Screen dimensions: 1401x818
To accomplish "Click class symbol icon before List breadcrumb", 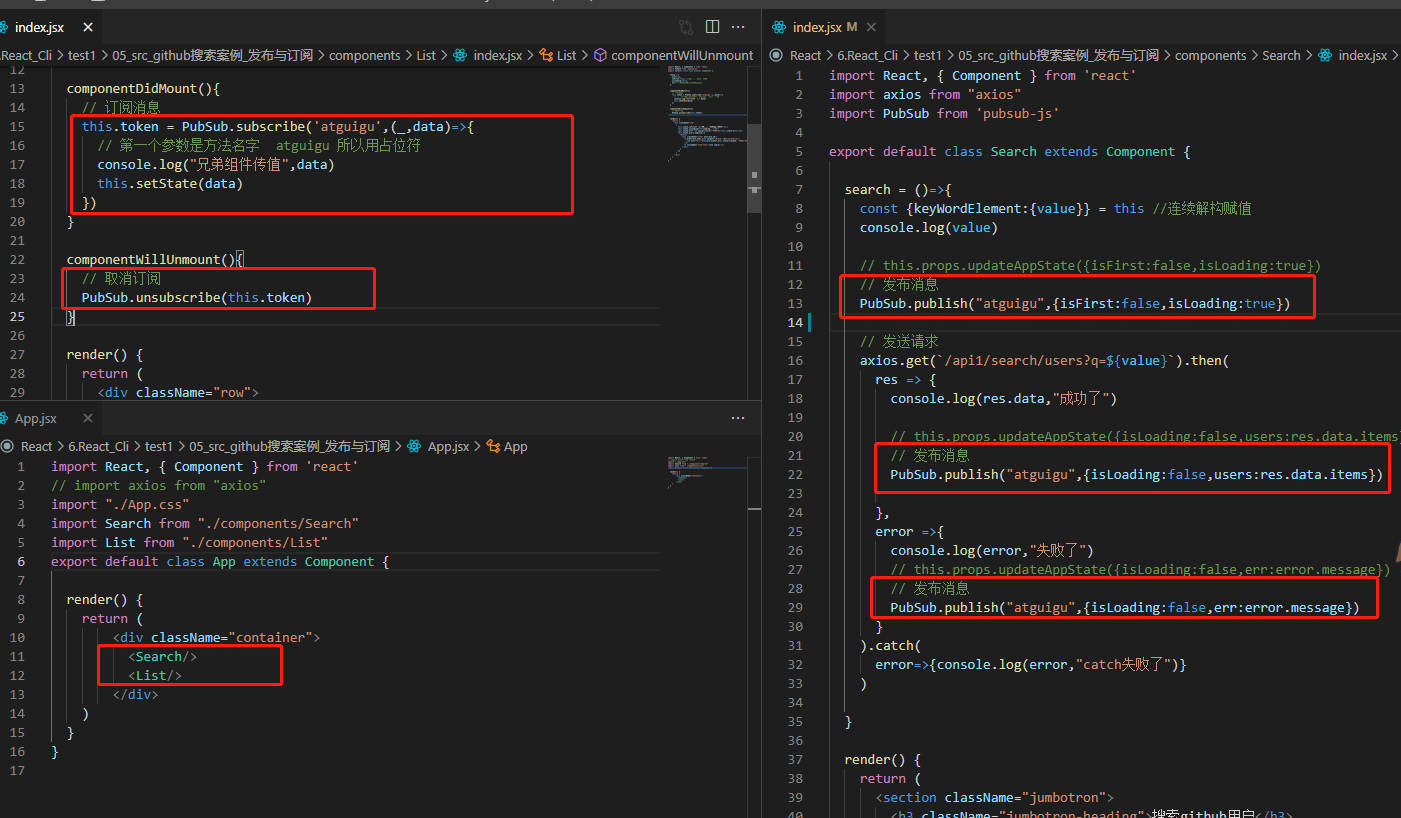I will [546, 55].
